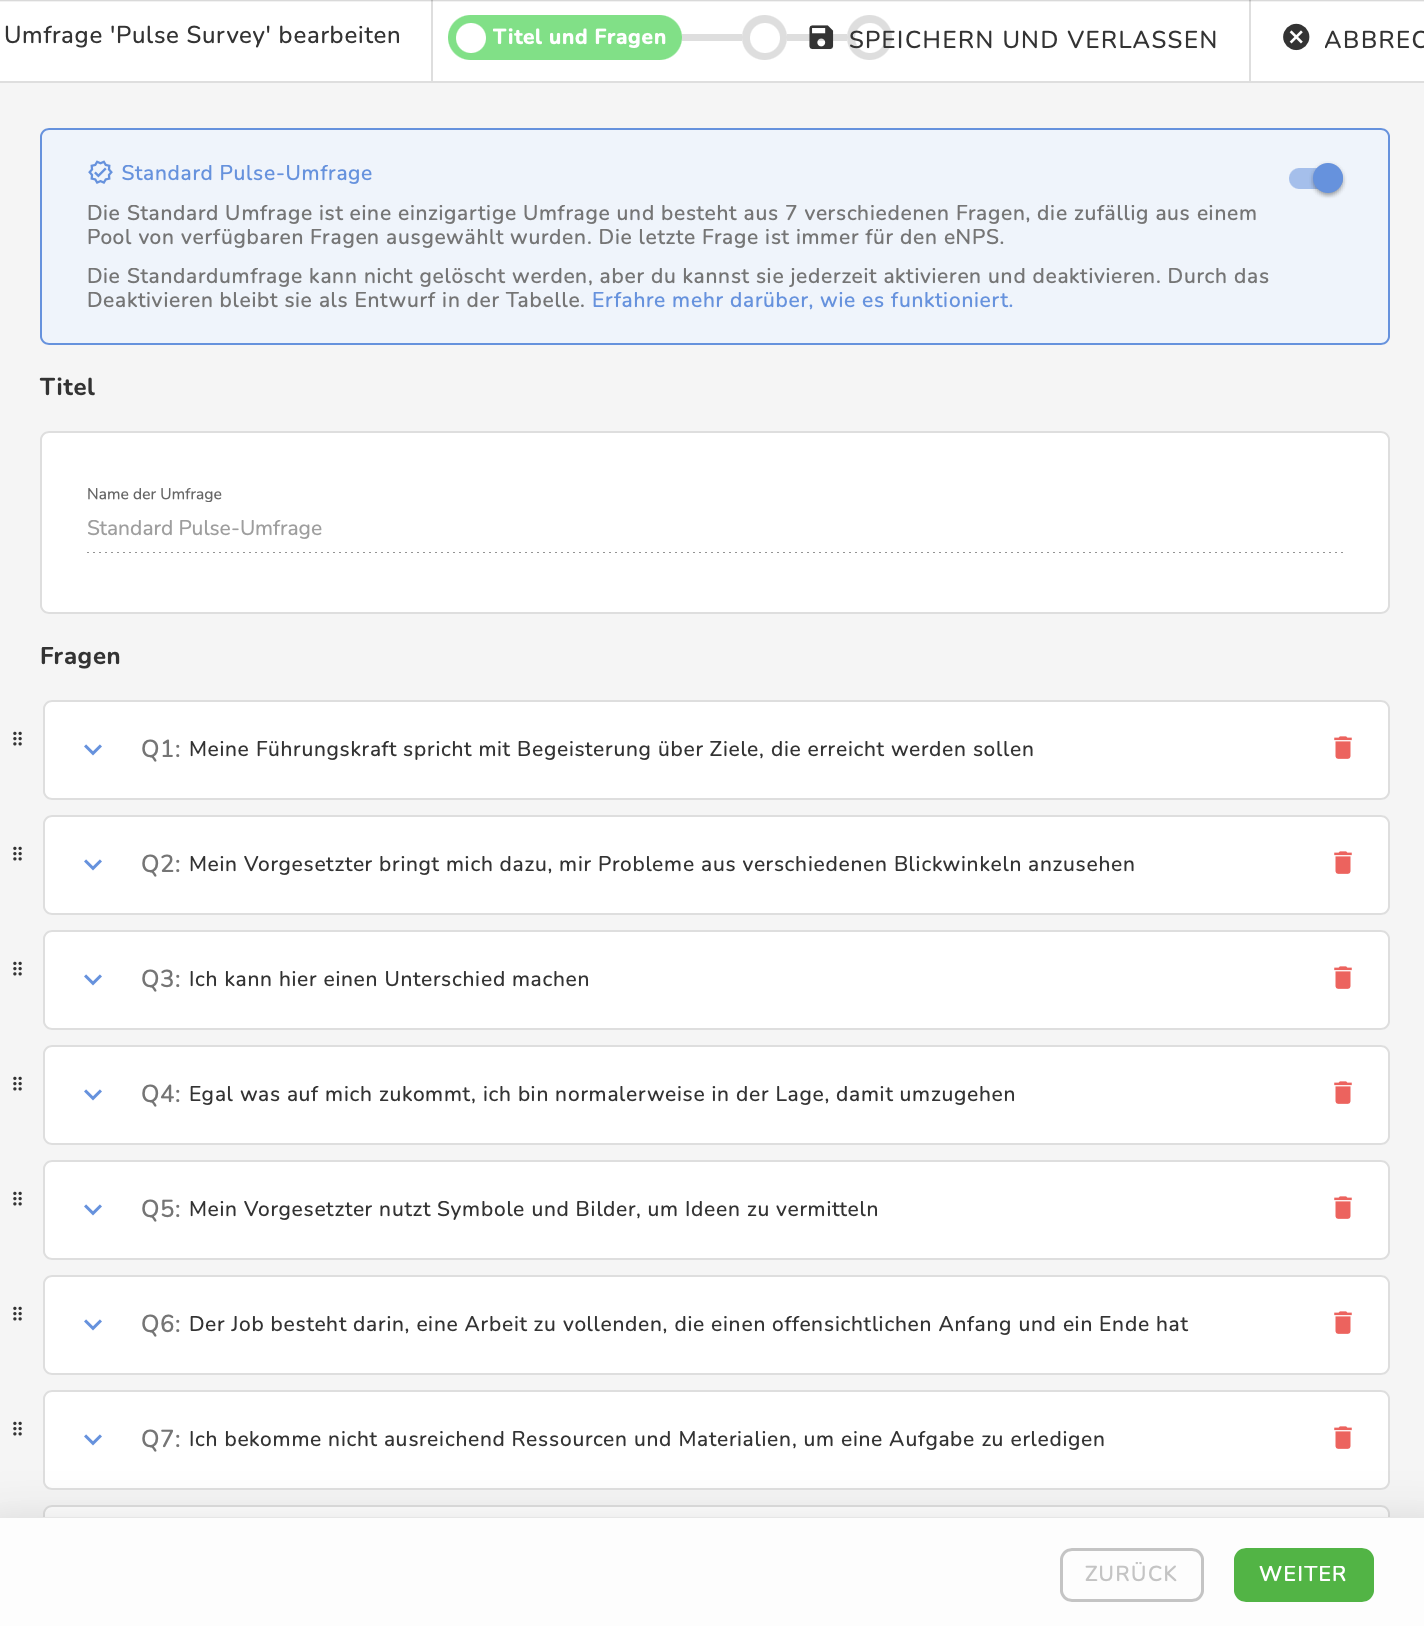1424x1626 pixels.
Task: Expand question Q4 with its chevron
Action: (93, 1094)
